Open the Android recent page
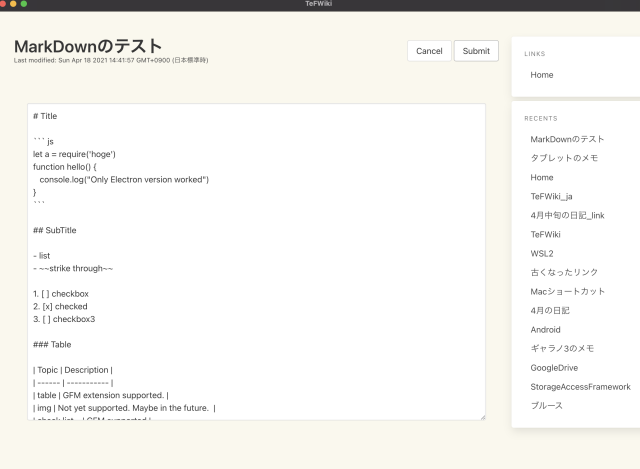 pos(545,330)
